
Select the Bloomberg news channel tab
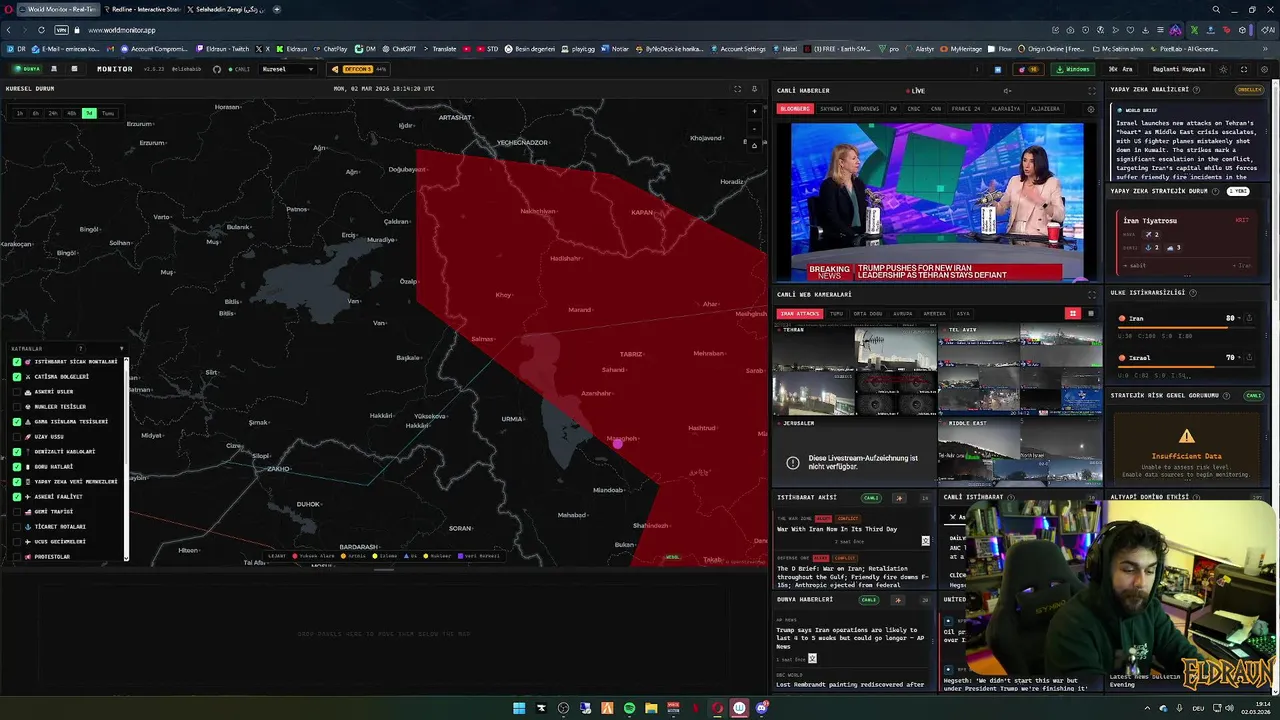(795, 109)
